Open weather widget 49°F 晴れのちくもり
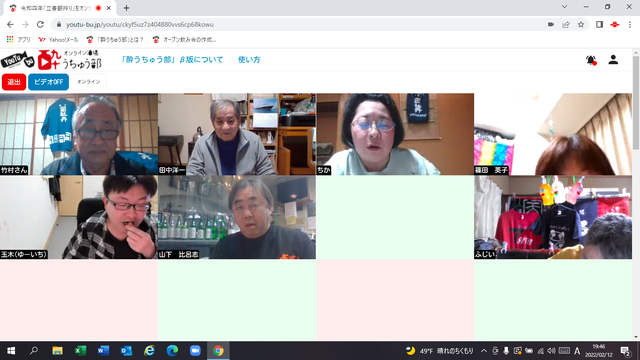The width and height of the screenshot is (640, 360). point(440,351)
